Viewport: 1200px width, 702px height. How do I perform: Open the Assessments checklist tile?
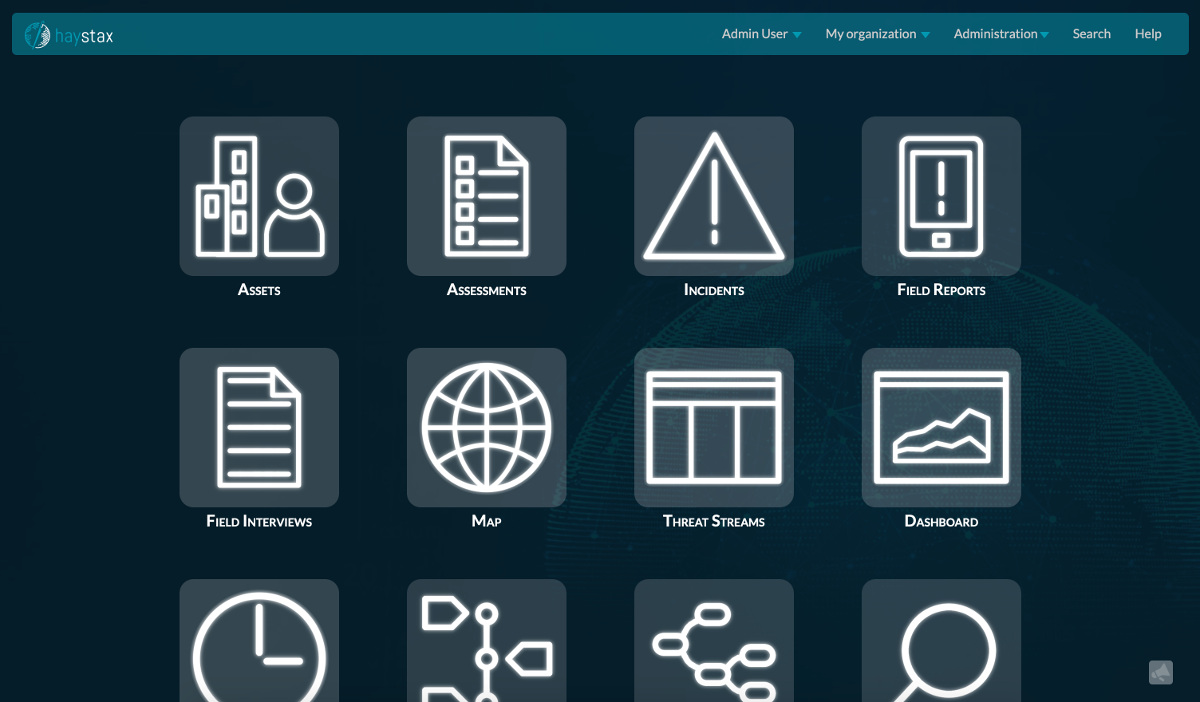pyautogui.click(x=486, y=196)
